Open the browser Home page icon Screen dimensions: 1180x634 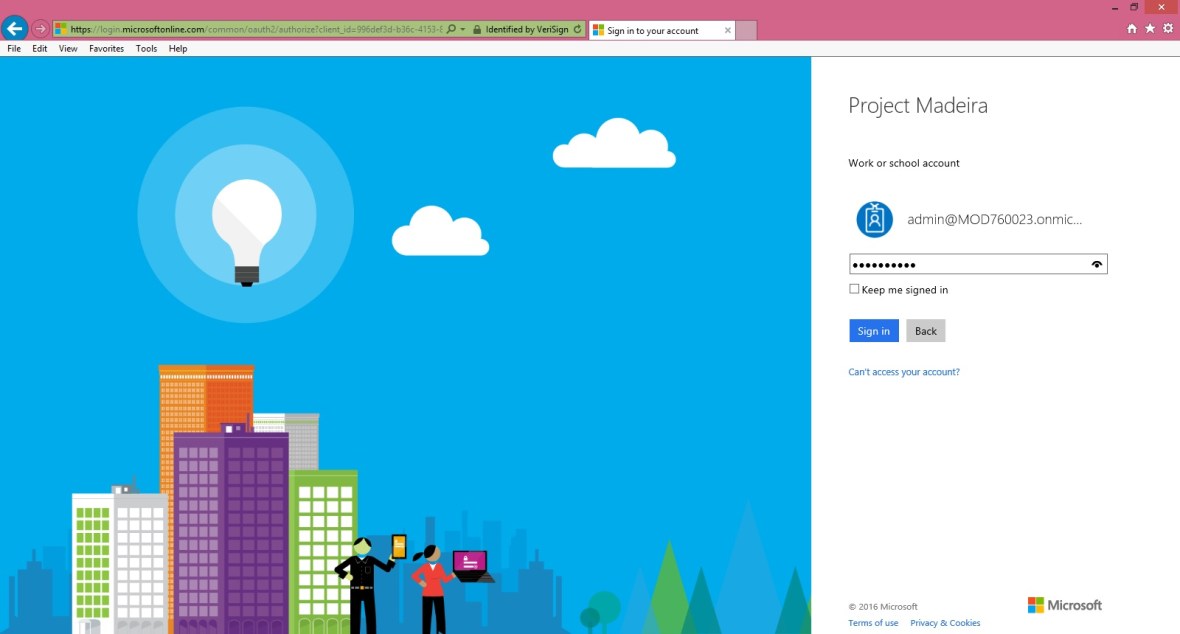point(1132,29)
